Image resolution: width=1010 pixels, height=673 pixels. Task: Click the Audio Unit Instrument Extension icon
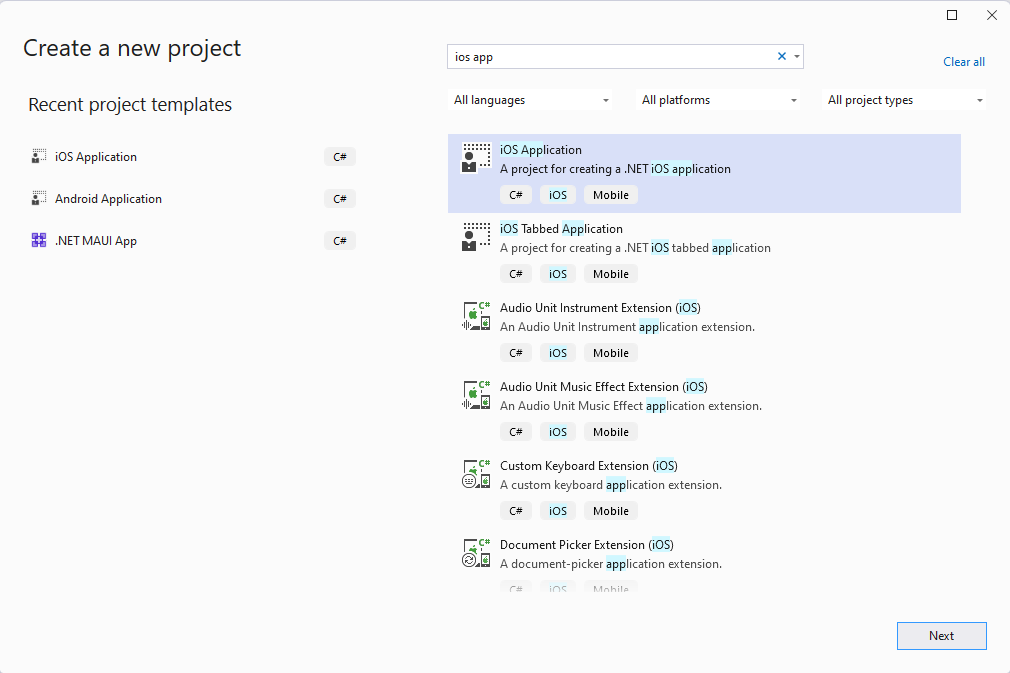point(476,316)
